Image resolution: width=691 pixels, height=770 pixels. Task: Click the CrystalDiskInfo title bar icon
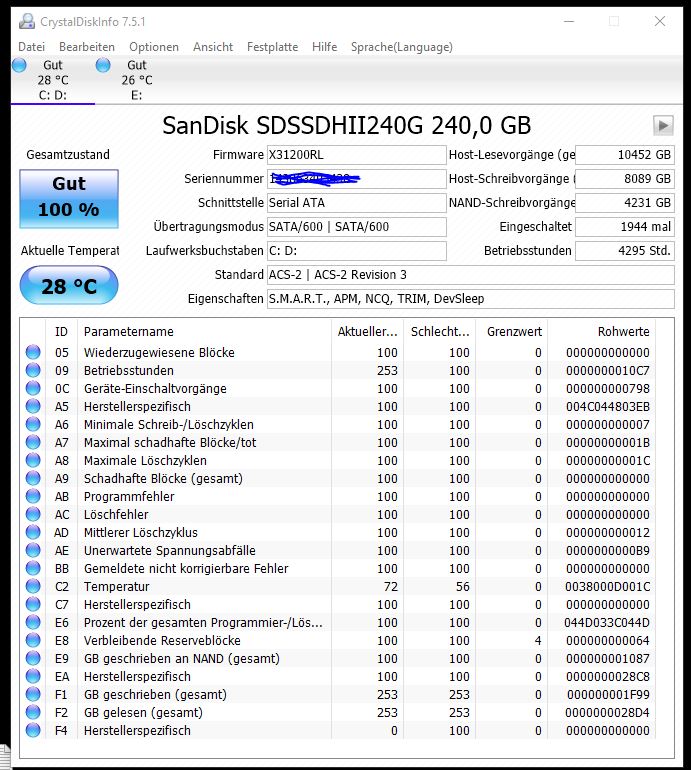click(27, 22)
